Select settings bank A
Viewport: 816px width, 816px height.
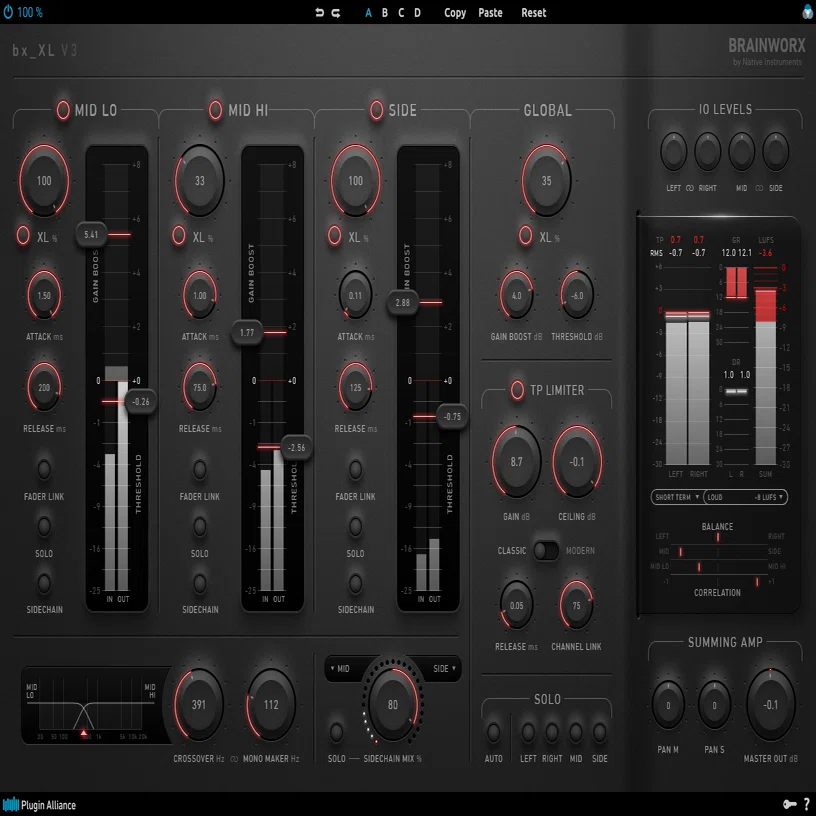click(368, 12)
